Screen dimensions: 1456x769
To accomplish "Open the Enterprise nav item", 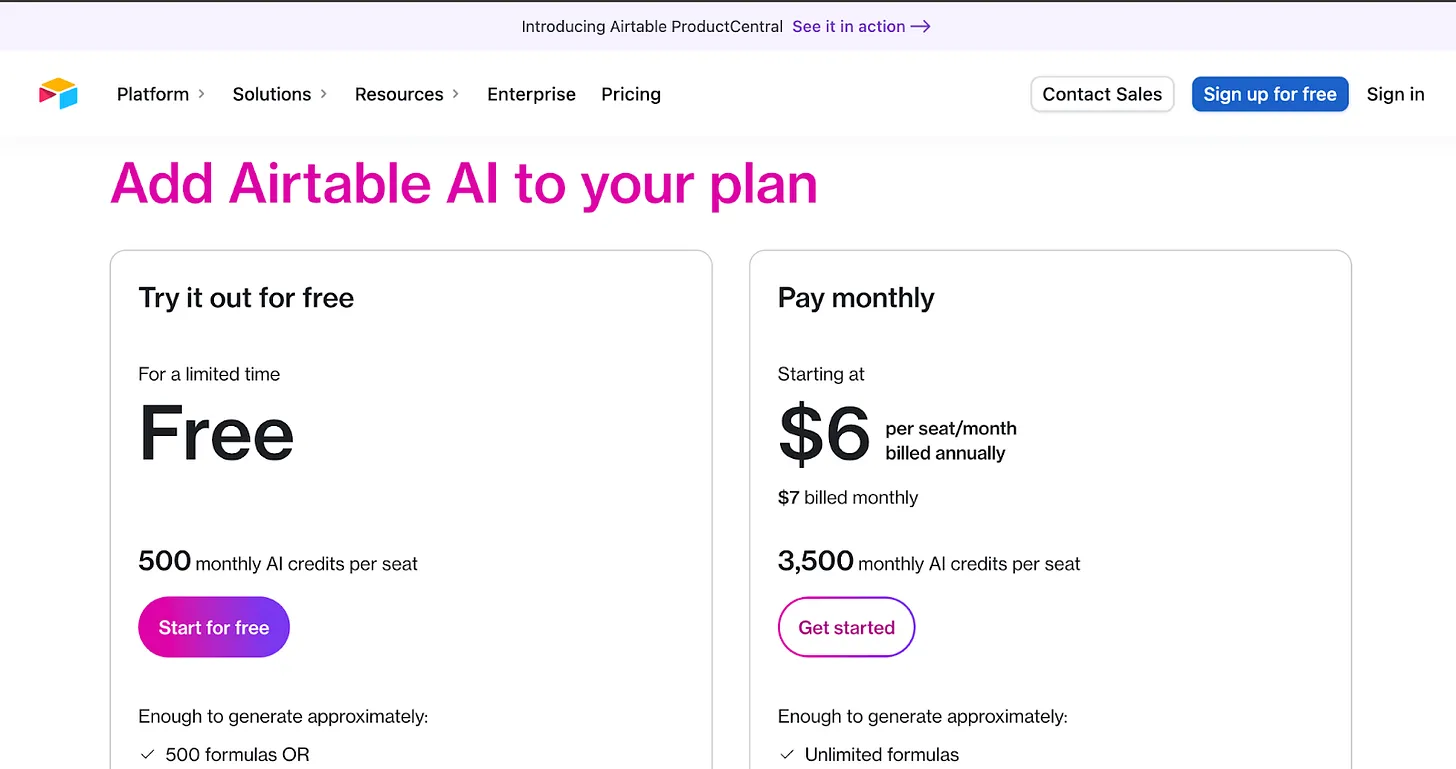I will (x=531, y=94).
